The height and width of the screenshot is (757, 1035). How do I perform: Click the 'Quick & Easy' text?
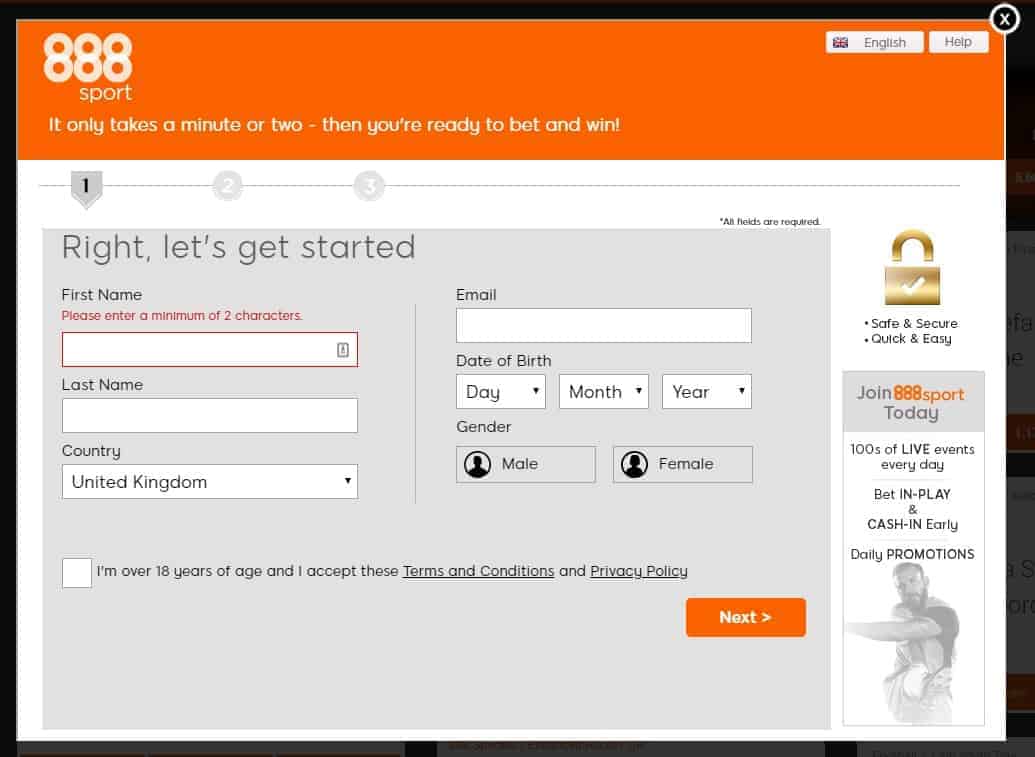[911, 339]
